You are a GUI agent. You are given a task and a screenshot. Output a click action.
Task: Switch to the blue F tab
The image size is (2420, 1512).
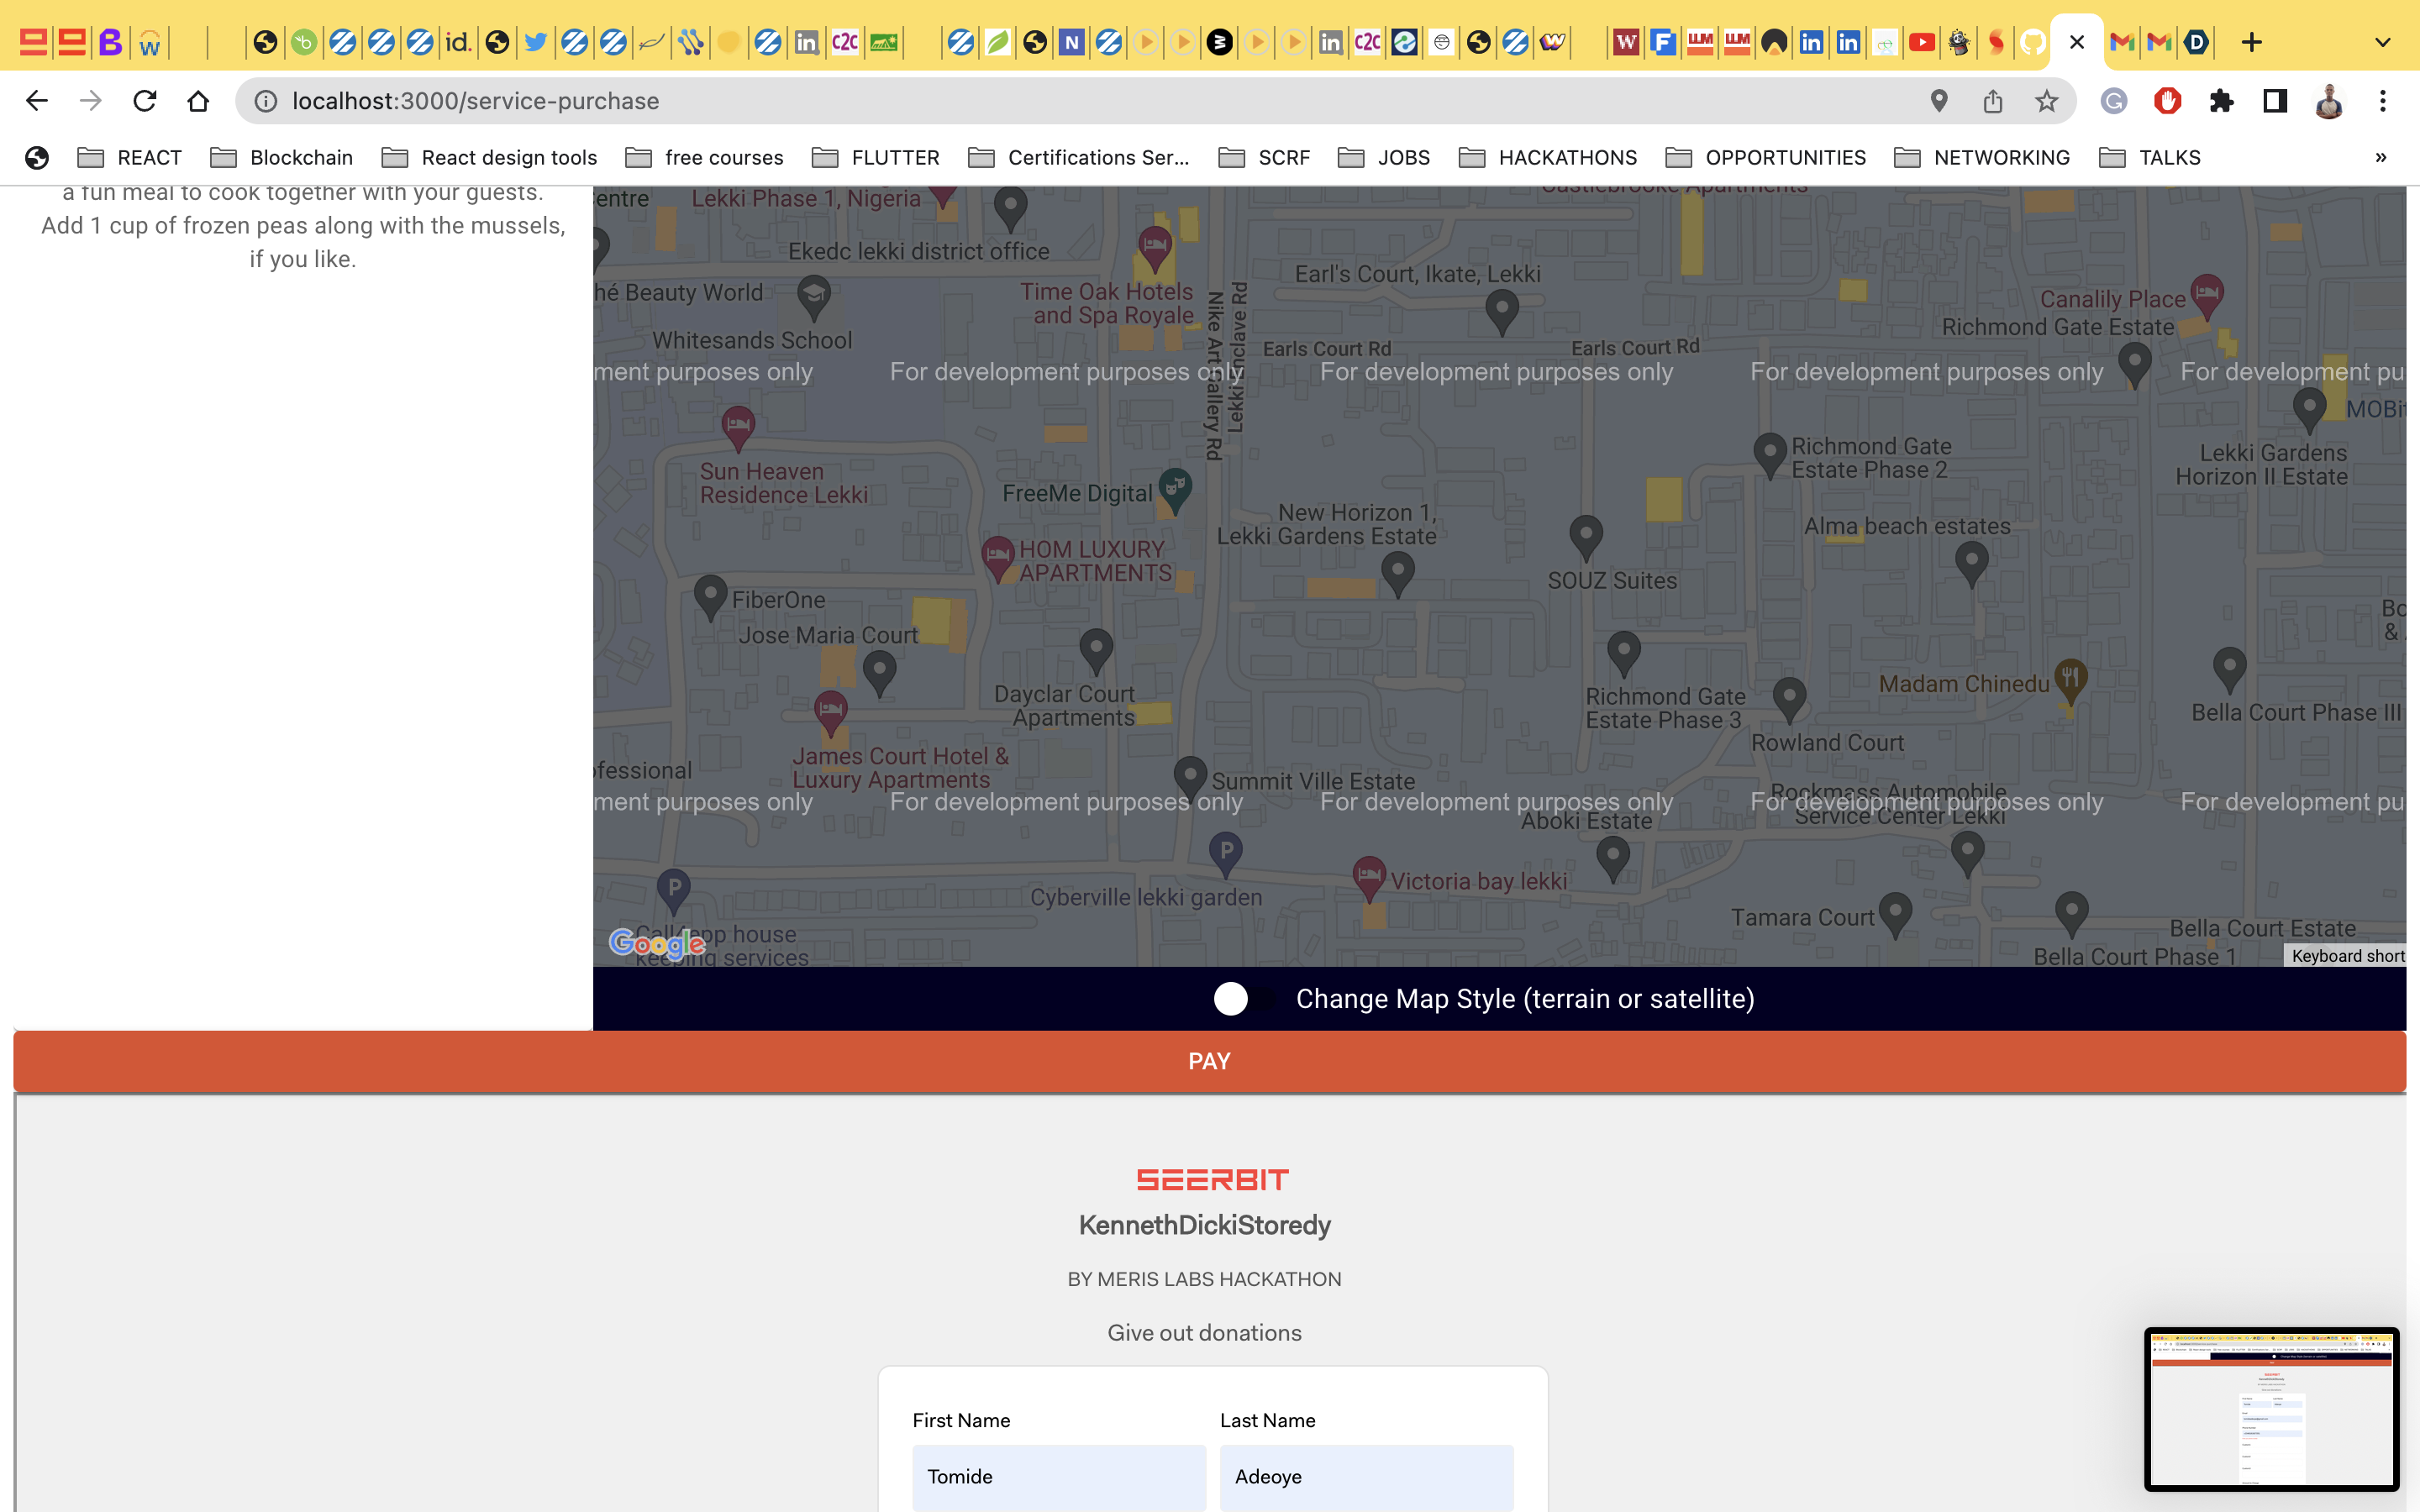tap(1662, 42)
